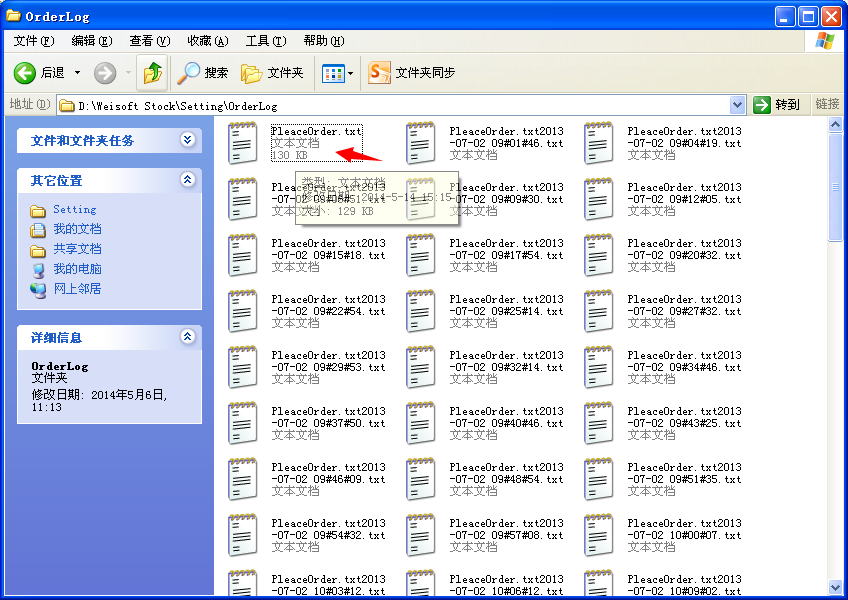Start 文件夹同步 folder sync
The width and height of the screenshot is (848, 600).
412,72
